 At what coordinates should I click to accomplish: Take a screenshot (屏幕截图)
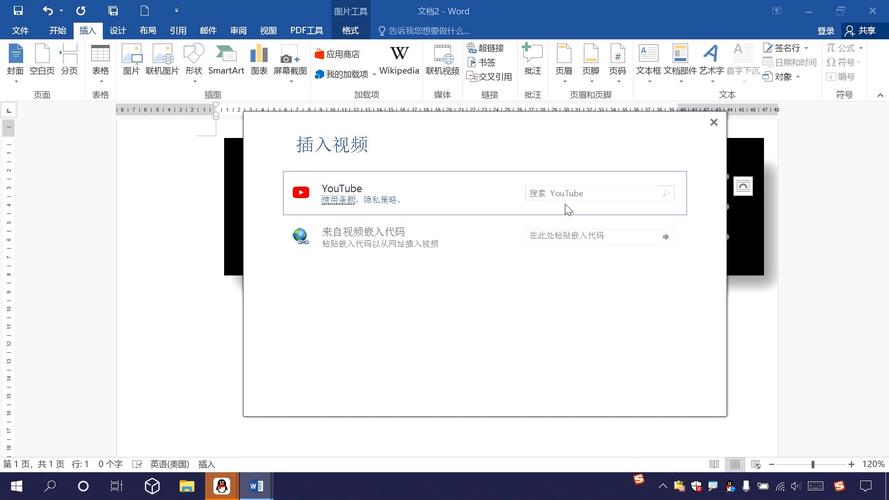click(x=290, y=61)
